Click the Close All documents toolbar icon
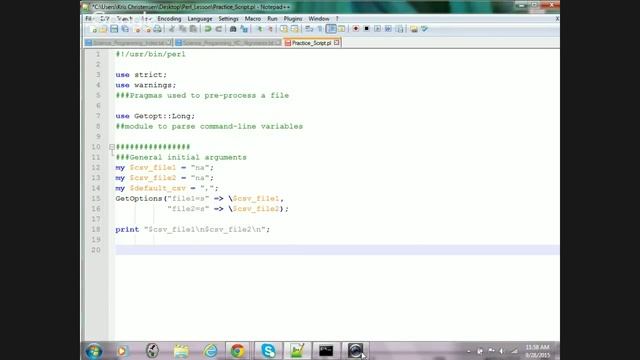The width and height of the screenshot is (640, 360). pos(147,29)
